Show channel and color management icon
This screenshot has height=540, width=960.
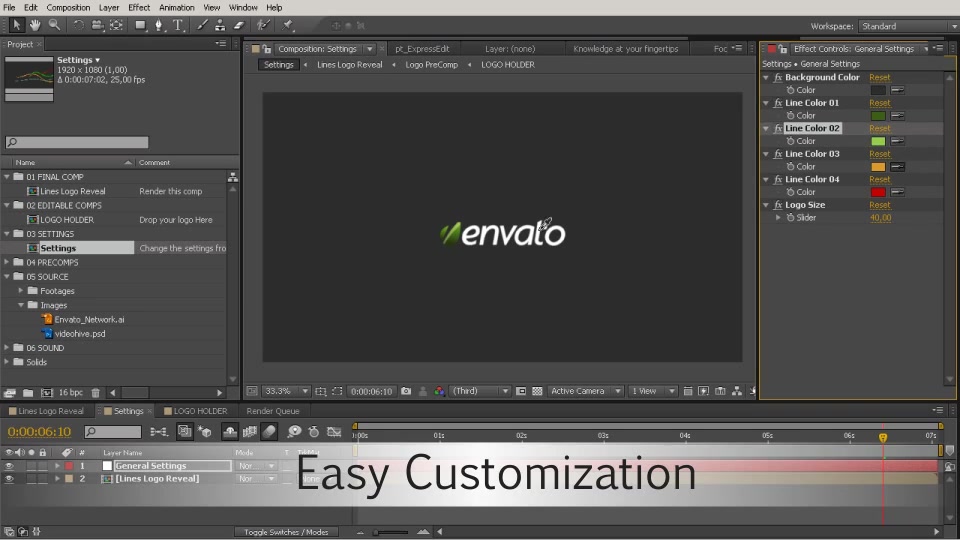tap(439, 391)
